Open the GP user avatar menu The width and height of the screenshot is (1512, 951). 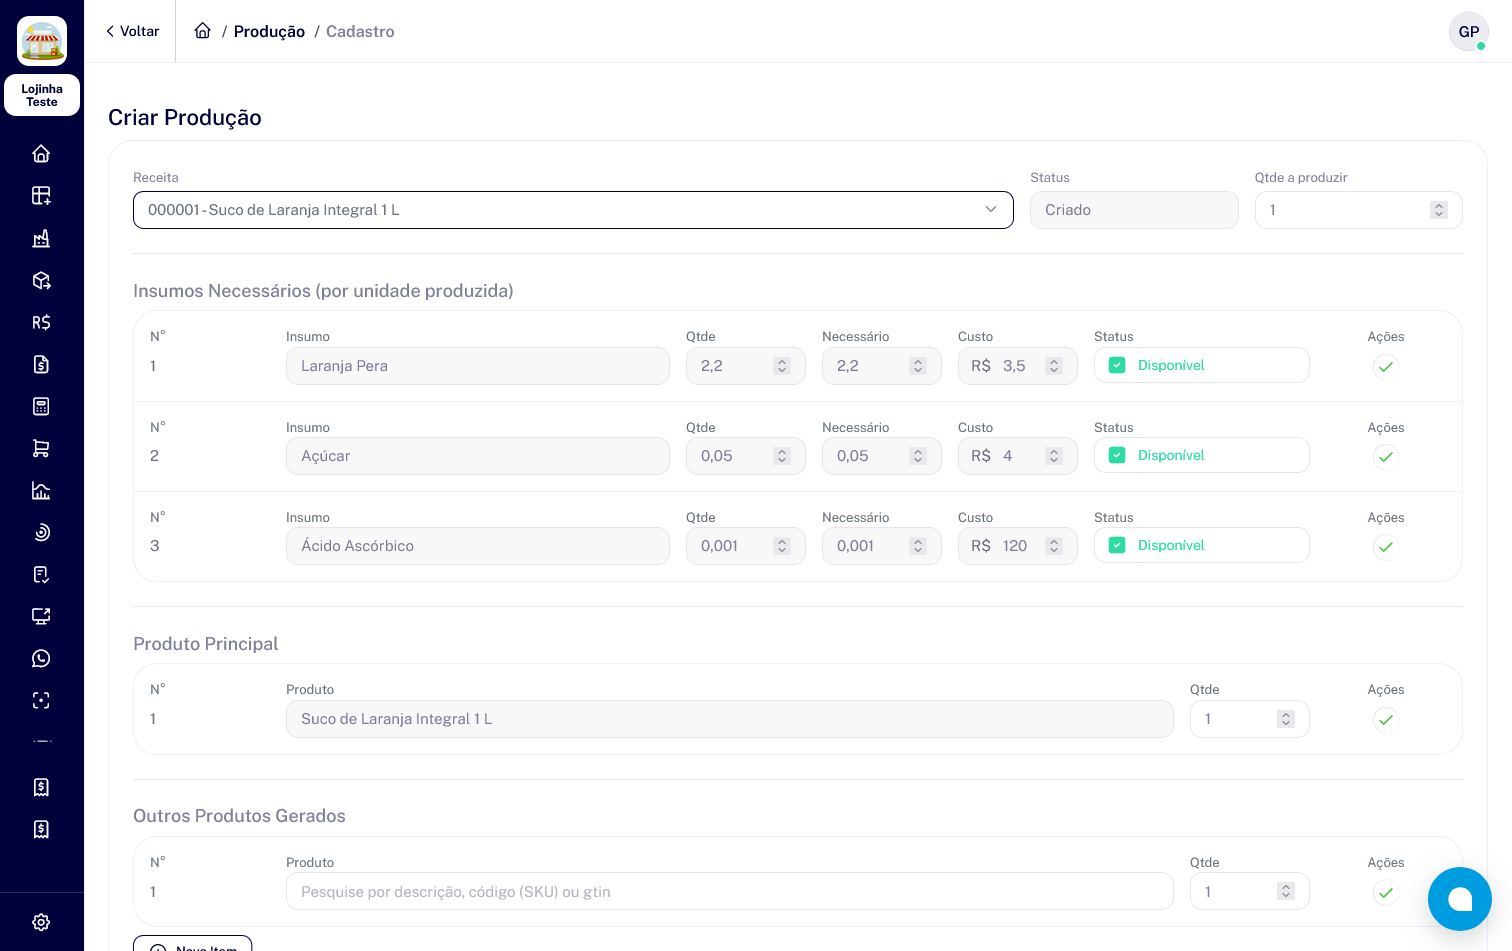click(x=1468, y=31)
